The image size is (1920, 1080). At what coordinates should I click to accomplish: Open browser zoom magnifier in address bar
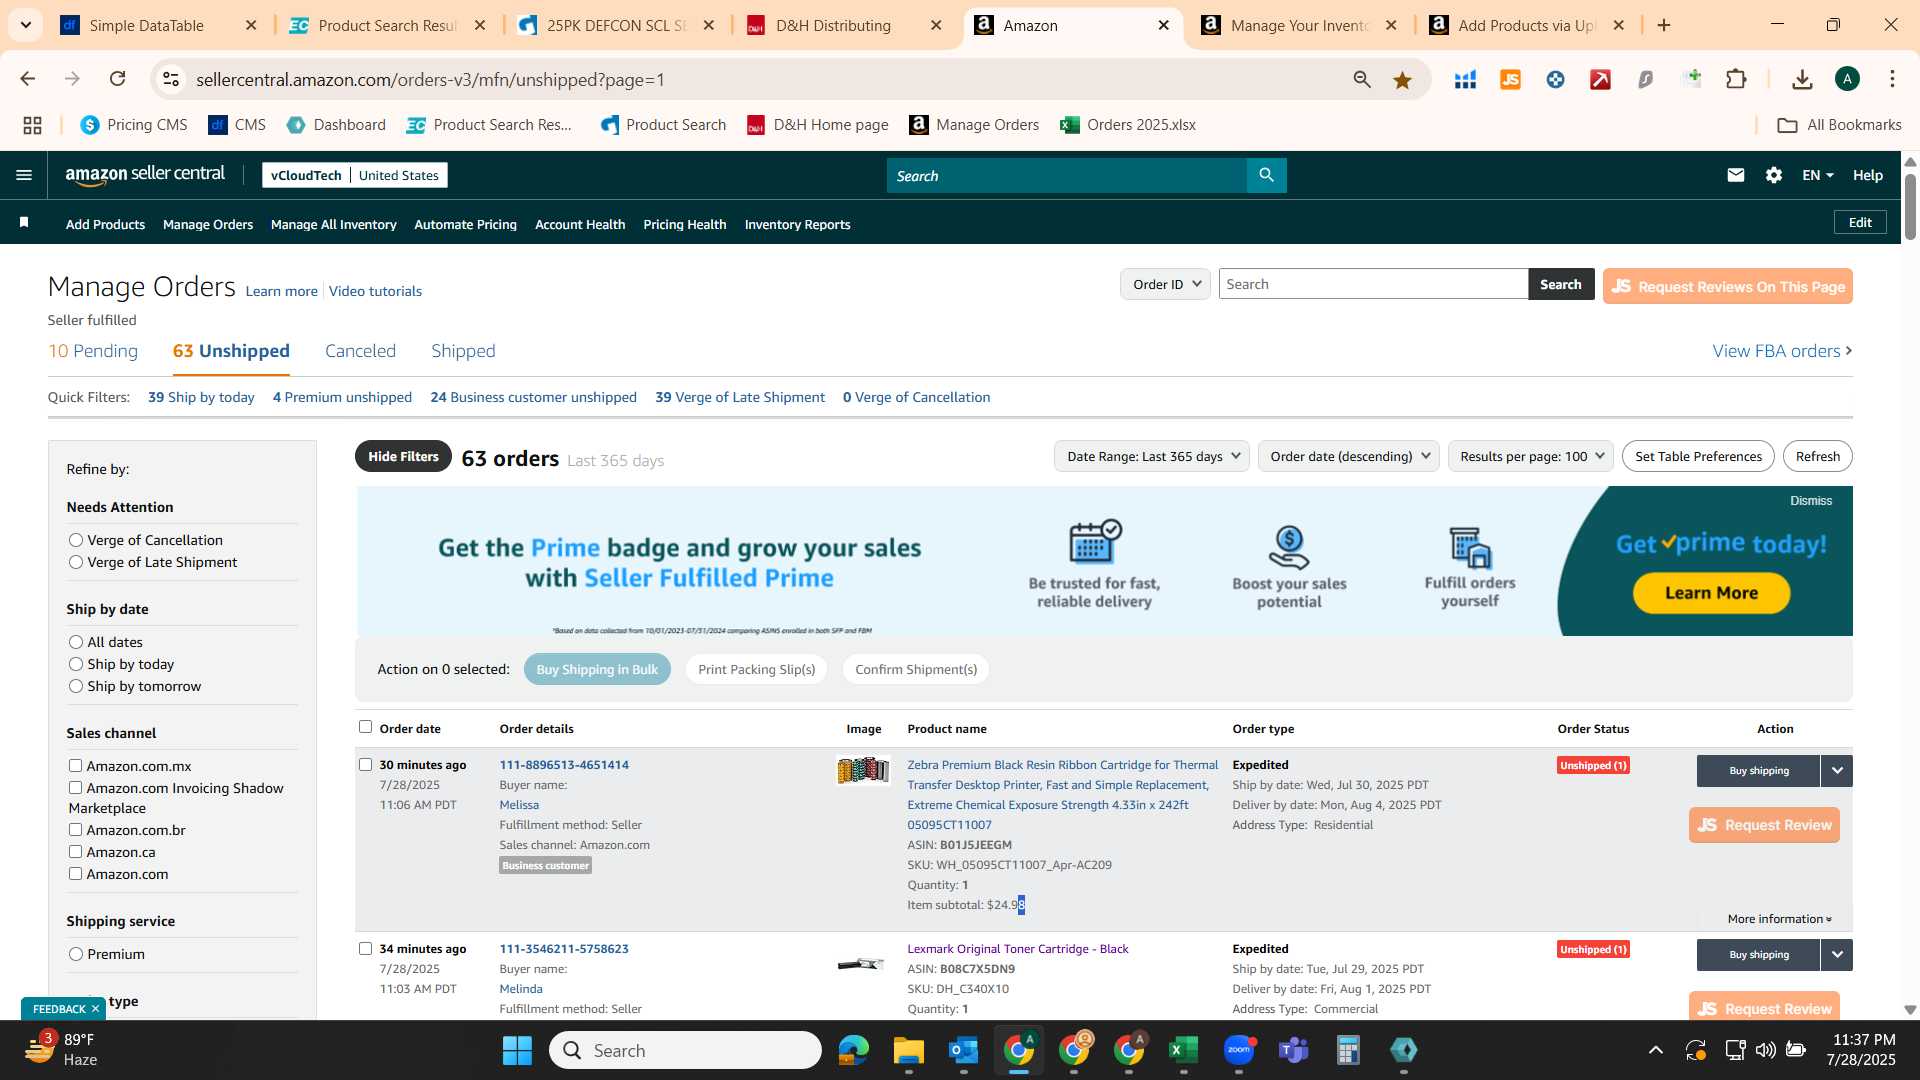point(1361,79)
